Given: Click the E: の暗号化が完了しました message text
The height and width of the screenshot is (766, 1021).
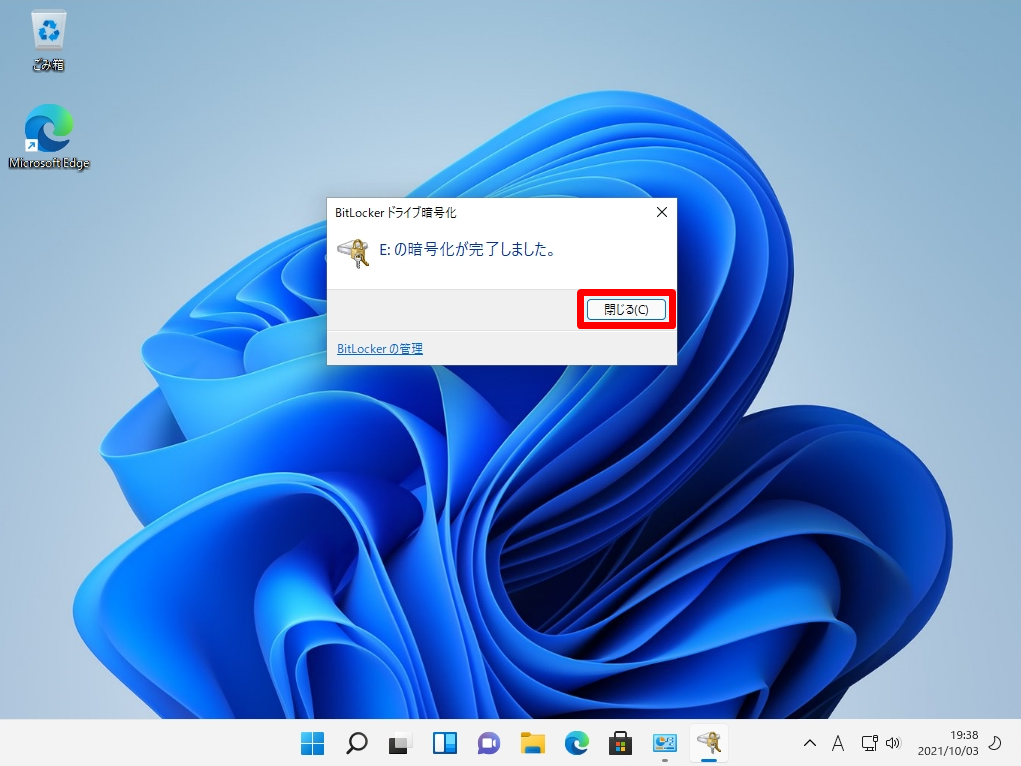Looking at the screenshot, I should [x=468, y=249].
